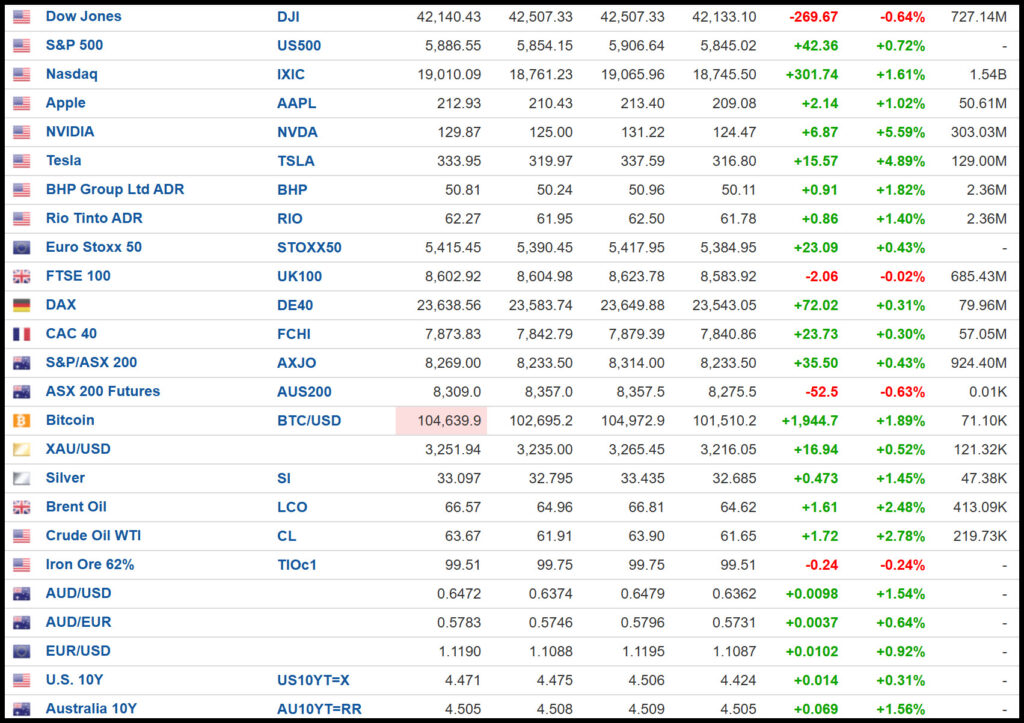Open the Tesla stock link
The height and width of the screenshot is (723, 1024).
pyautogui.click(x=63, y=160)
